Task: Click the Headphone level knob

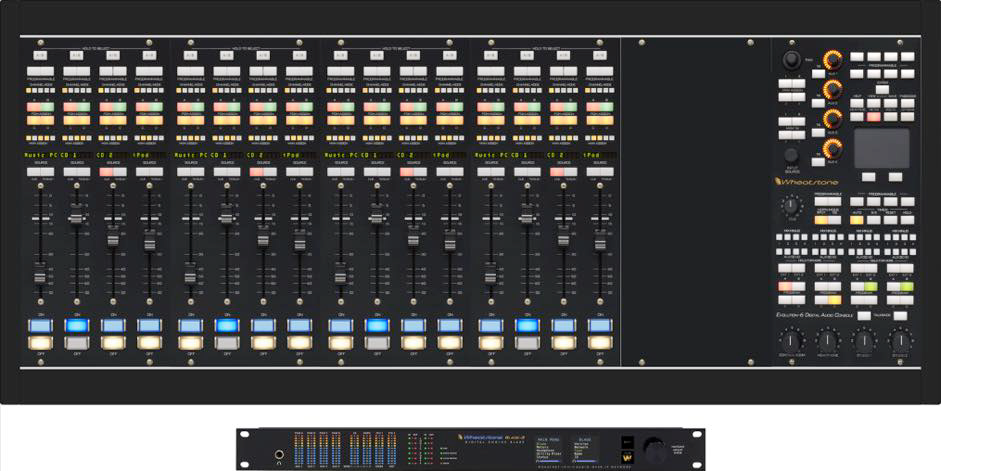Action: (x=826, y=340)
